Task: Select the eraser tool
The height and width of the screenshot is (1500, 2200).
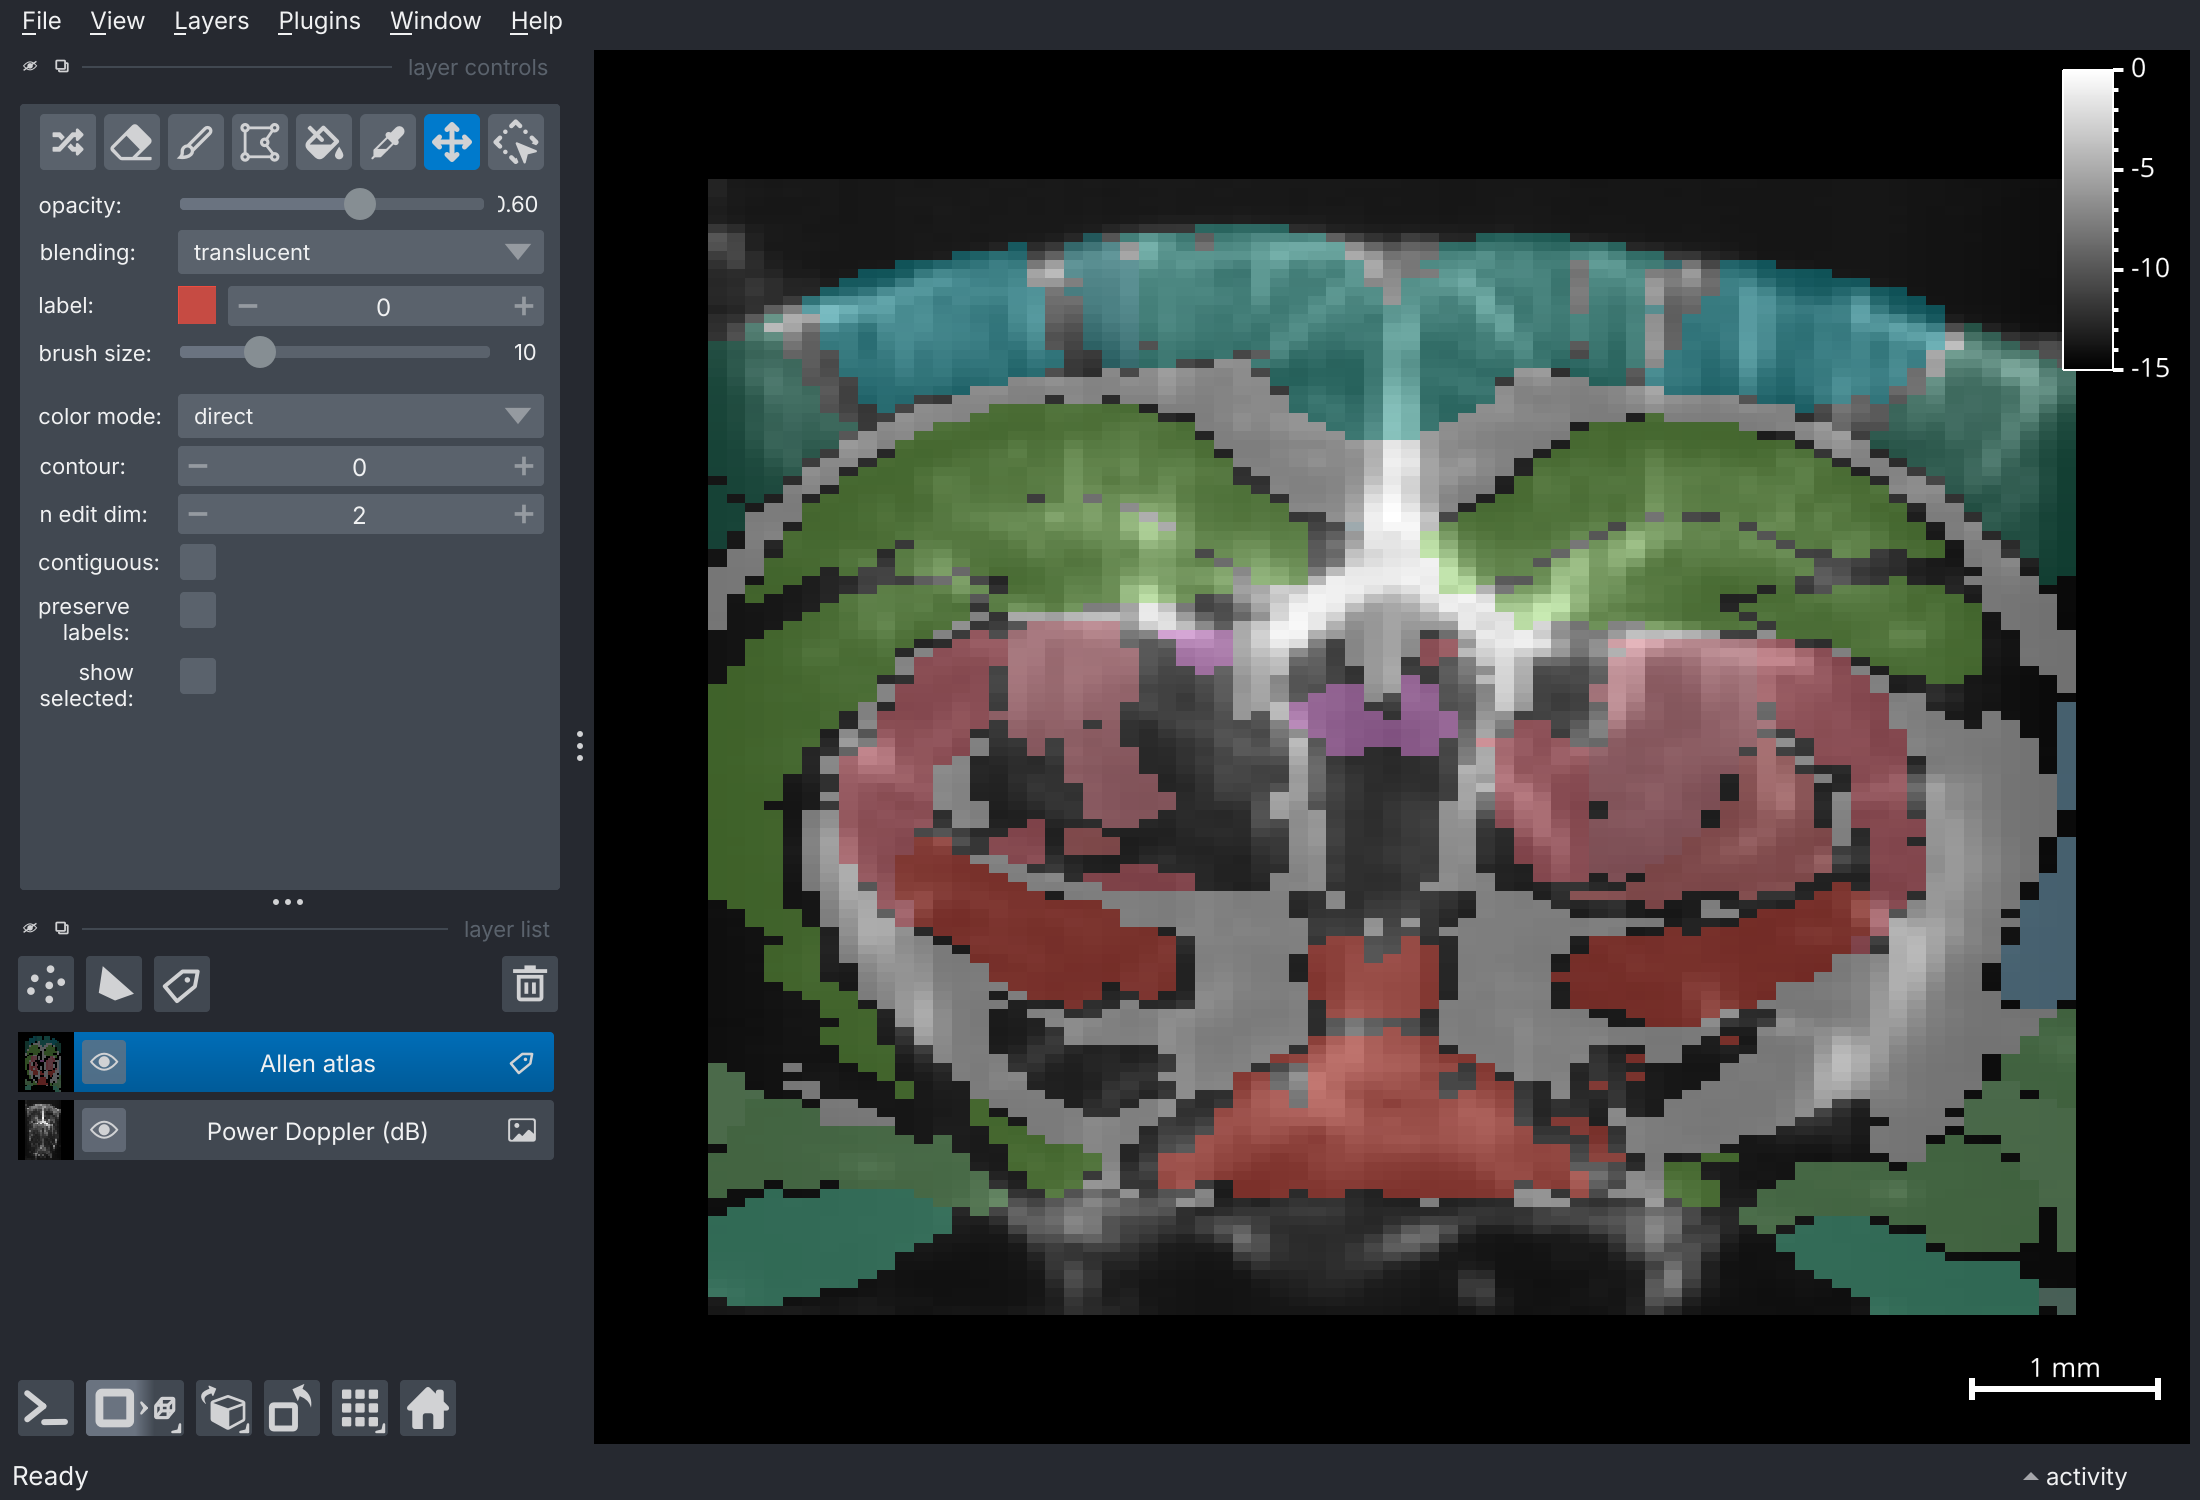Action: pos(131,141)
